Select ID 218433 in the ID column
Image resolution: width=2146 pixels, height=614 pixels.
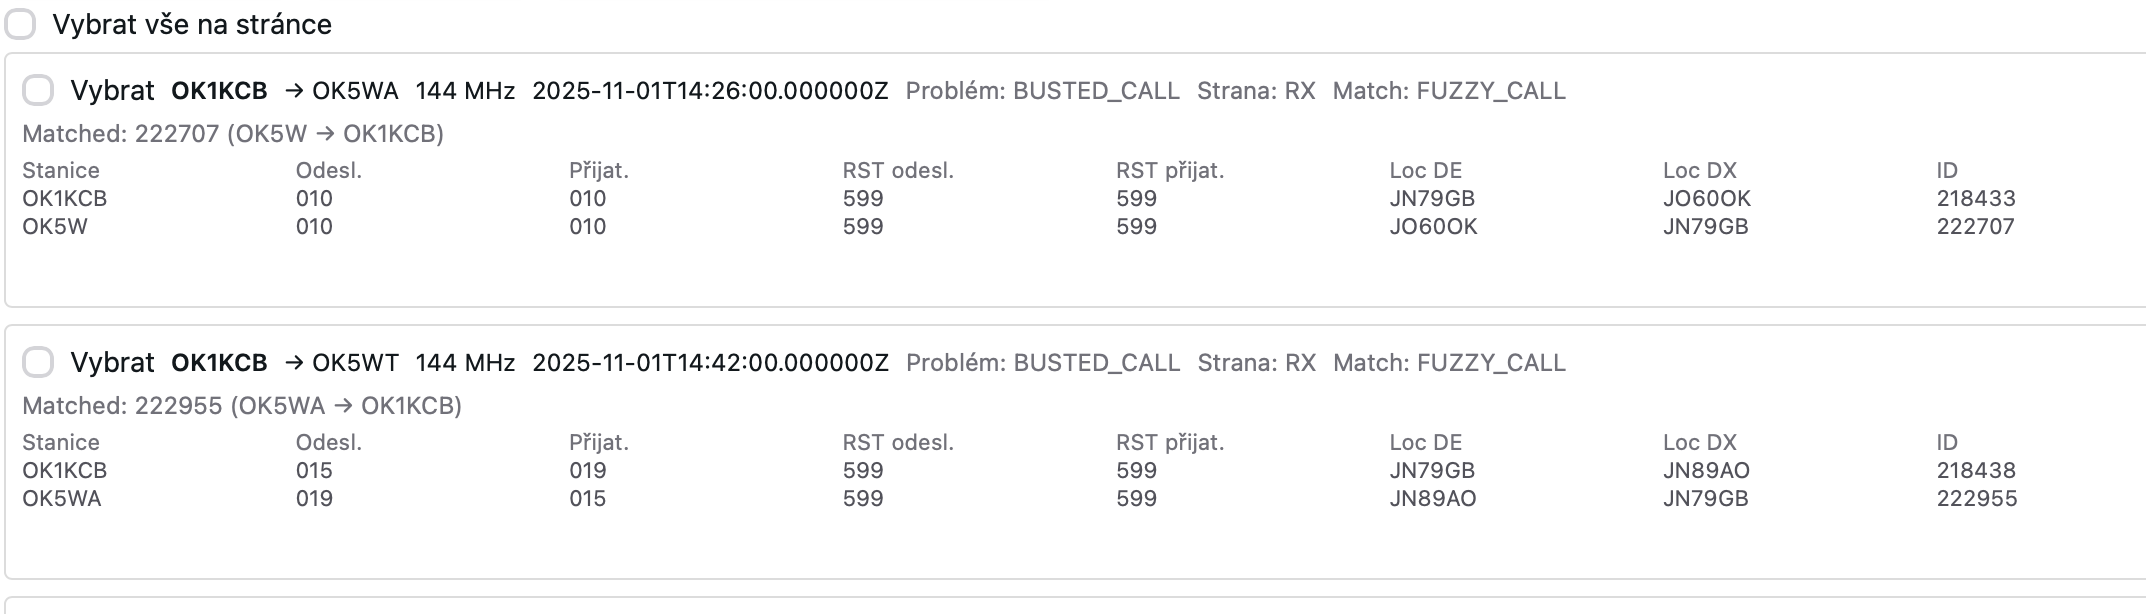tap(1975, 198)
